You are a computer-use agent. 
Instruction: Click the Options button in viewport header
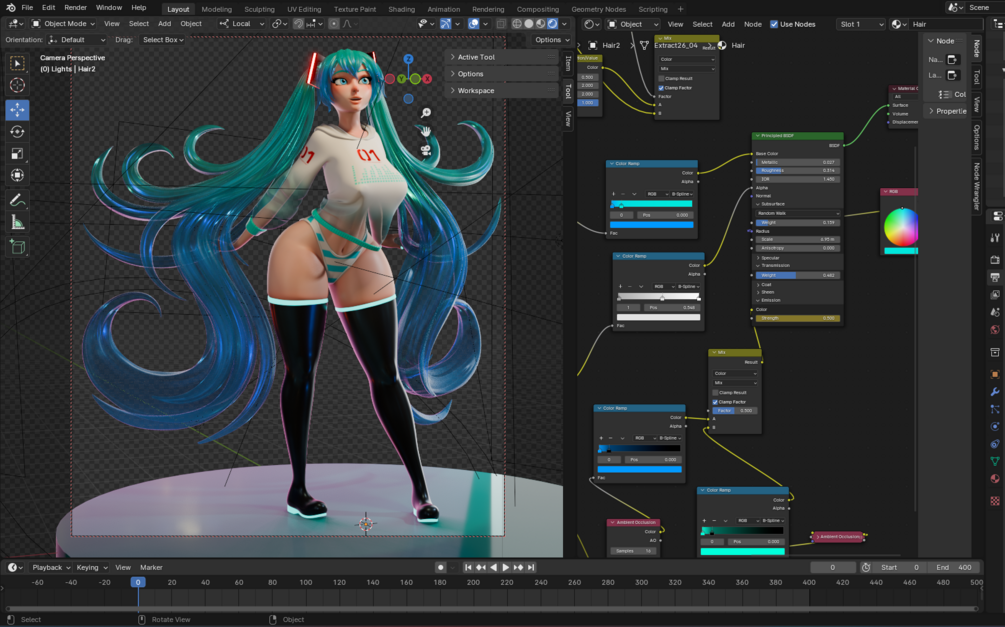click(552, 40)
